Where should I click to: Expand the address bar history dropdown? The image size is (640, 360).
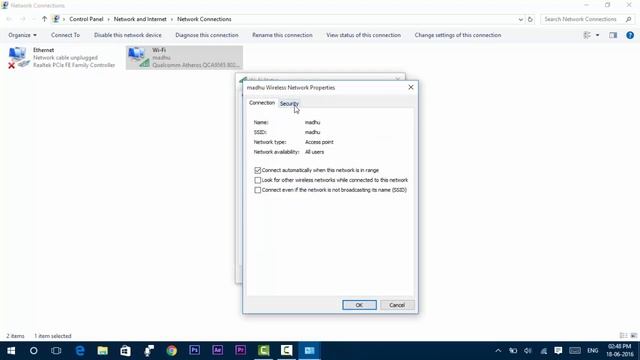[x=520, y=19]
